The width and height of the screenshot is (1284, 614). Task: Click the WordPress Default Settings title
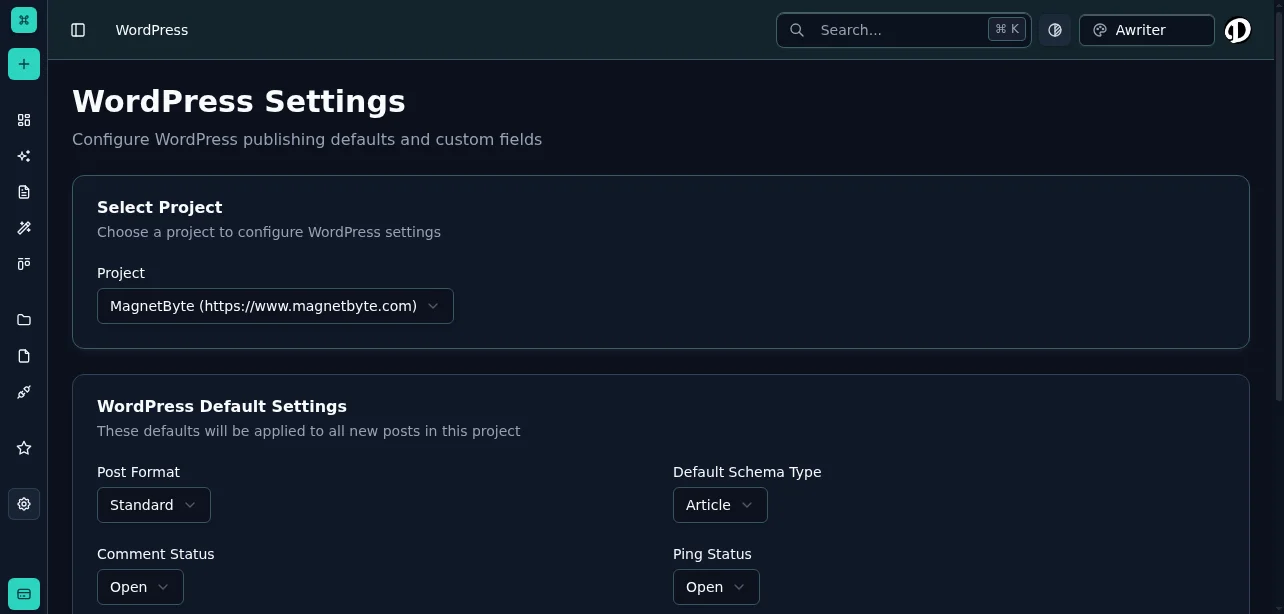point(222,406)
